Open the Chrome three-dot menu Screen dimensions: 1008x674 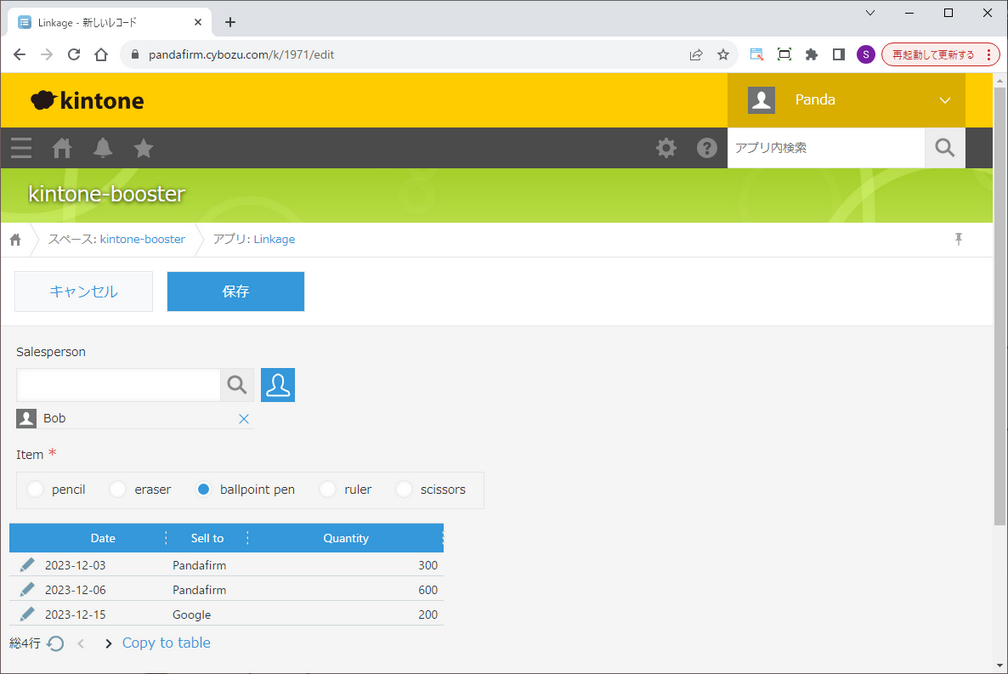[989, 55]
